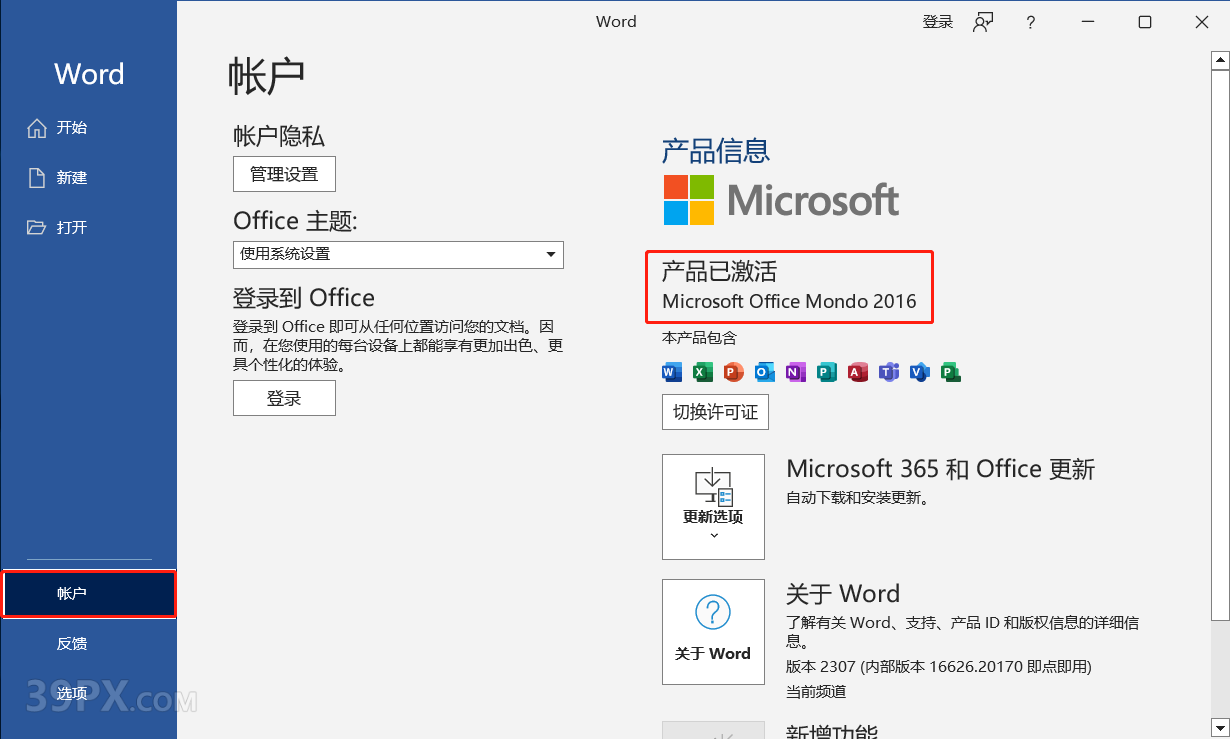The image size is (1230, 739).
Task: Click the 登录 button under 登录到 Office
Action: coord(284,398)
